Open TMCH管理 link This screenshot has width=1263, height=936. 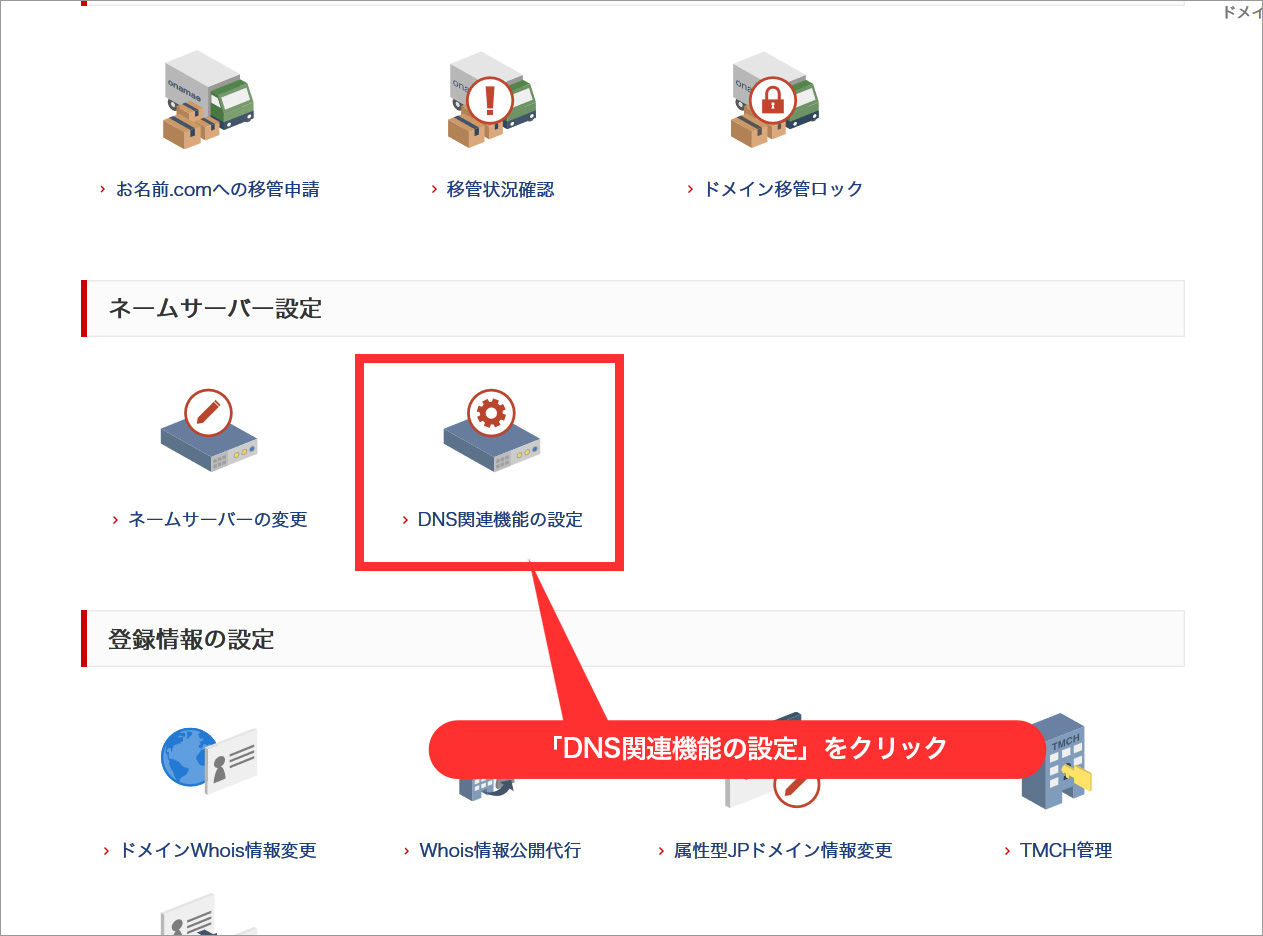1066,851
